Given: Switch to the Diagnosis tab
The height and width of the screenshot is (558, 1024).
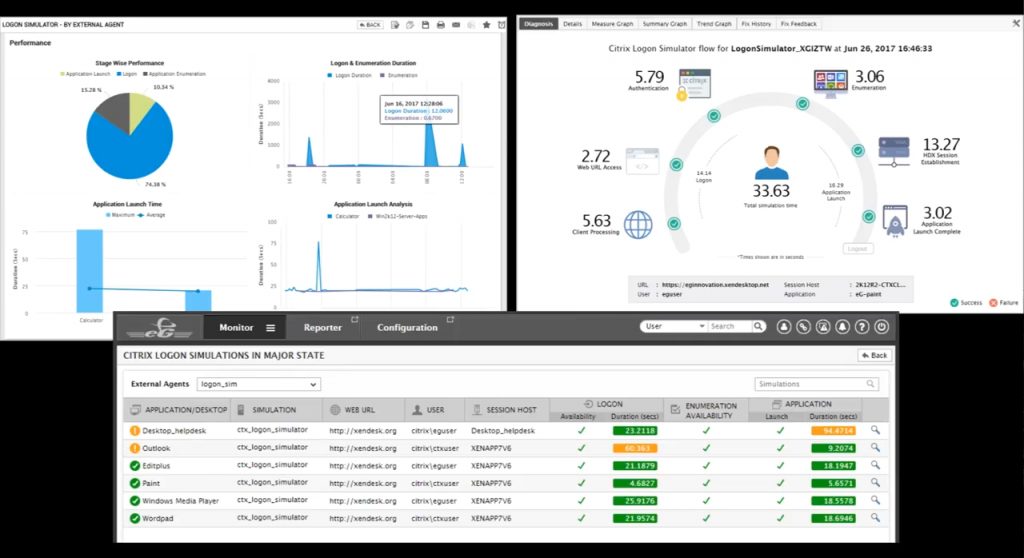Looking at the screenshot, I should tap(538, 24).
